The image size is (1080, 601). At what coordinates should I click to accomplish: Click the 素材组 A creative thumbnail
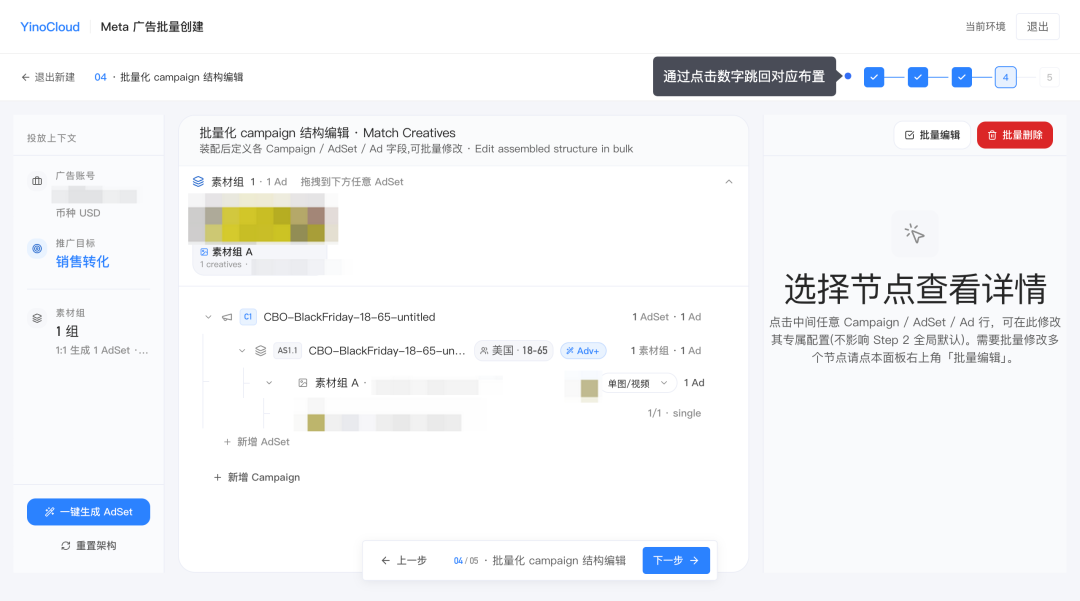pos(263,218)
